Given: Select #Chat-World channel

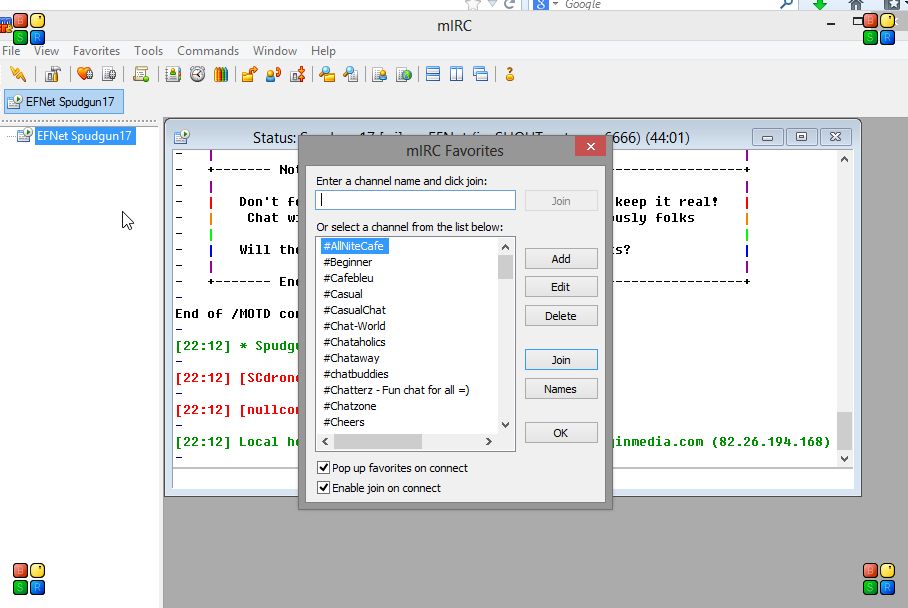Looking at the screenshot, I should click(x=354, y=326).
